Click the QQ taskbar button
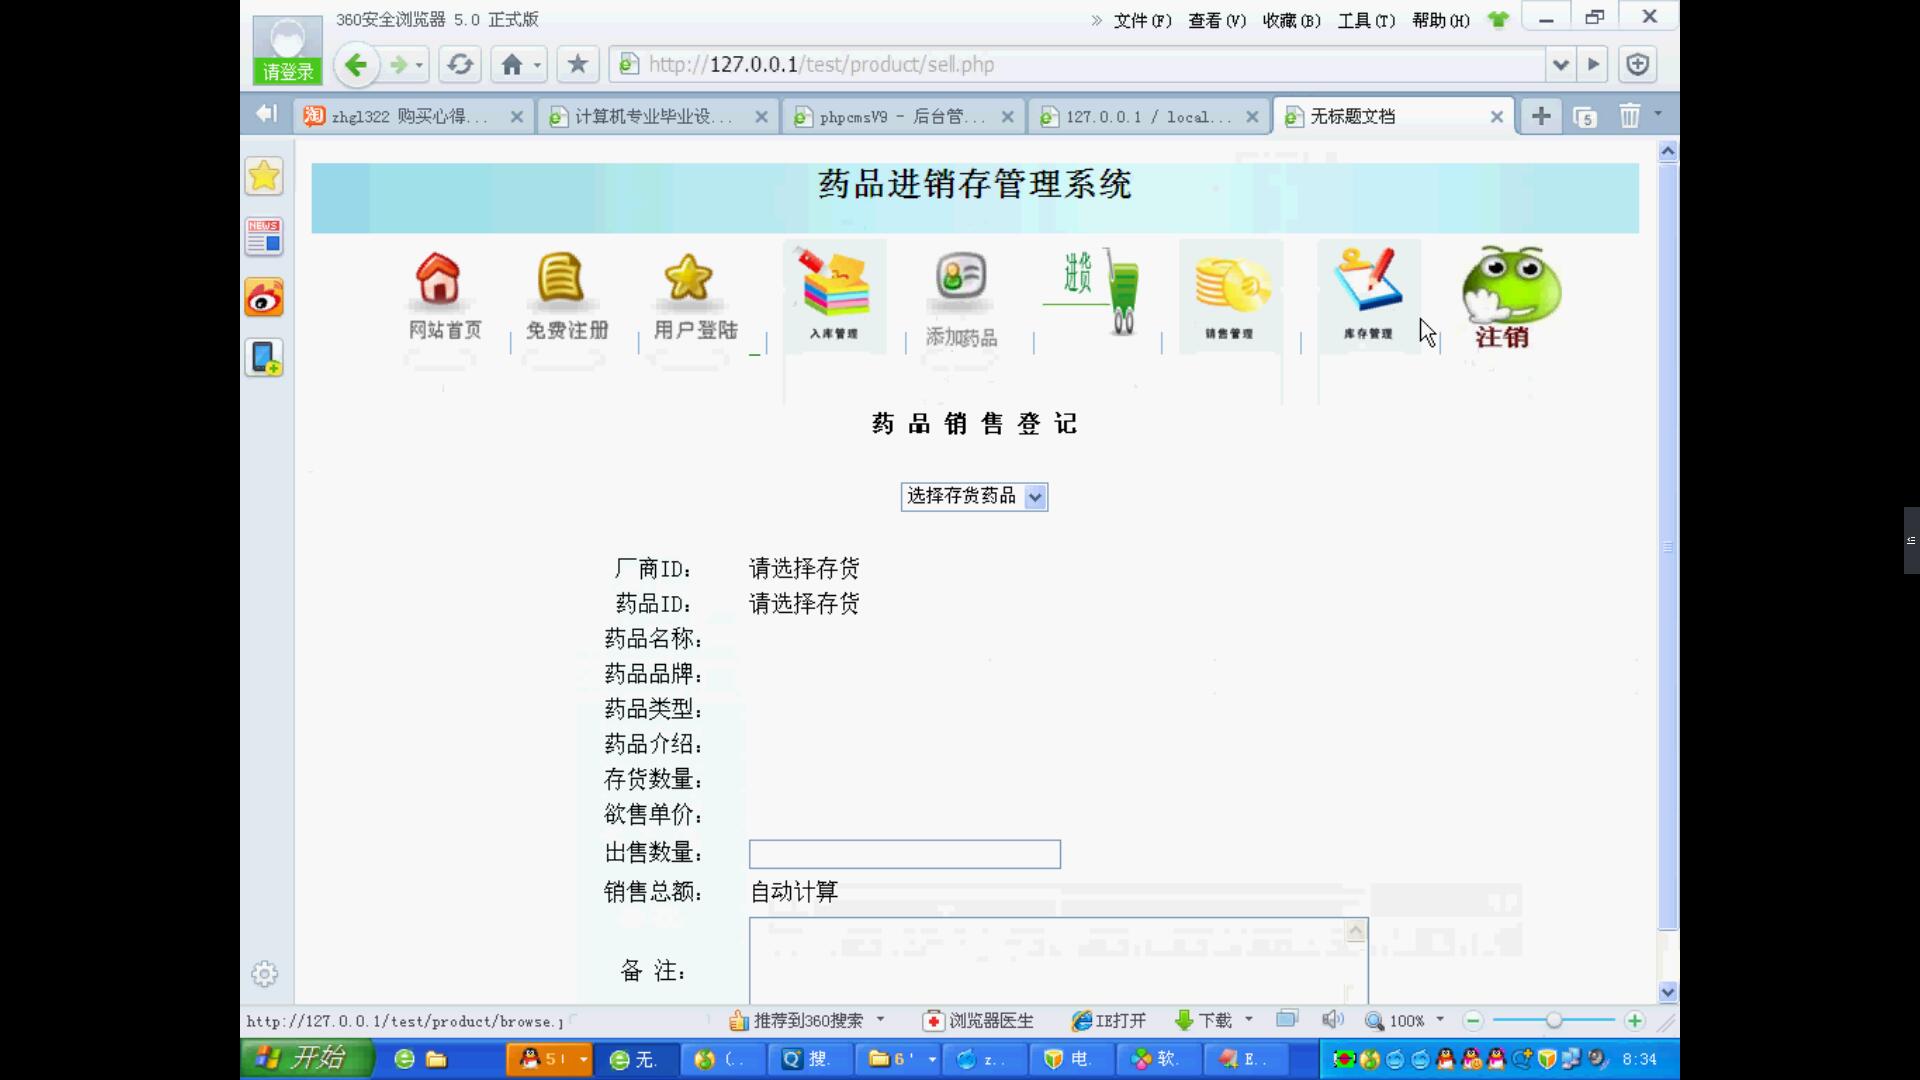This screenshot has width=1920, height=1080. click(549, 1059)
